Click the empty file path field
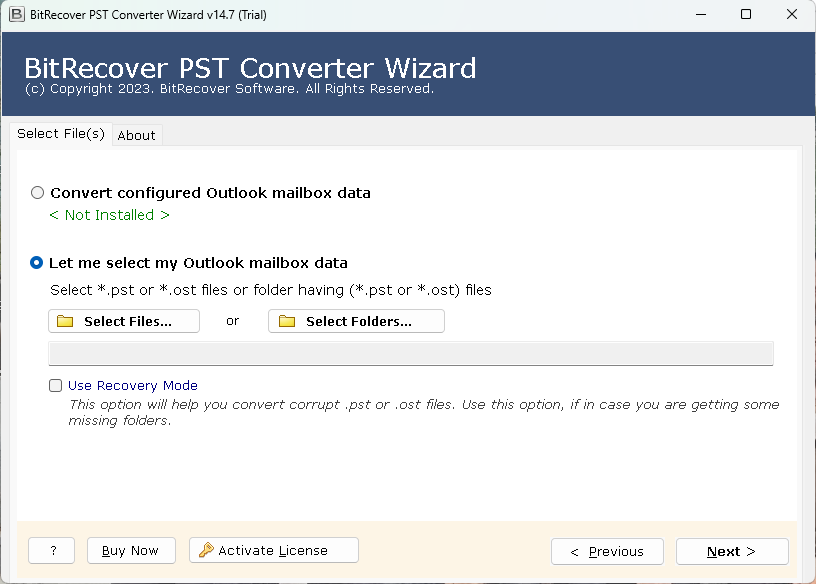Viewport: 816px width, 584px height. 411,353
